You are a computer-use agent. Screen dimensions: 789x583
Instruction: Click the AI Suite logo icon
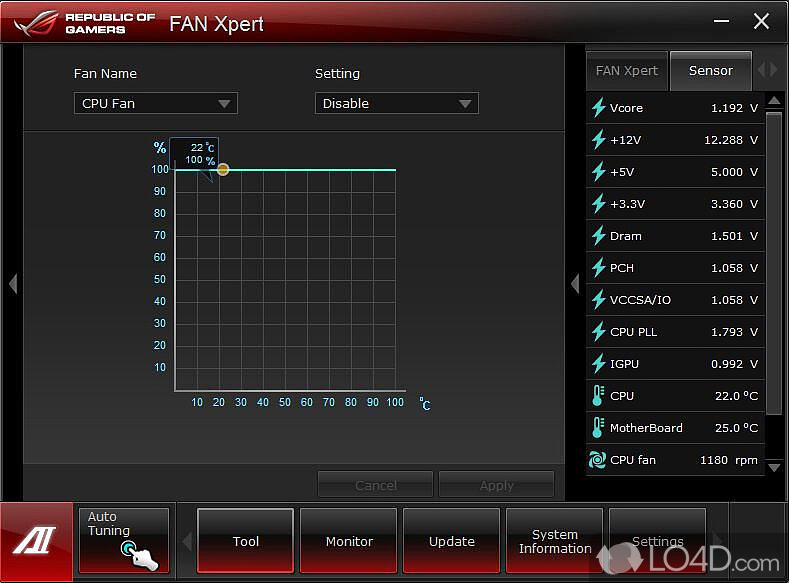[36, 541]
